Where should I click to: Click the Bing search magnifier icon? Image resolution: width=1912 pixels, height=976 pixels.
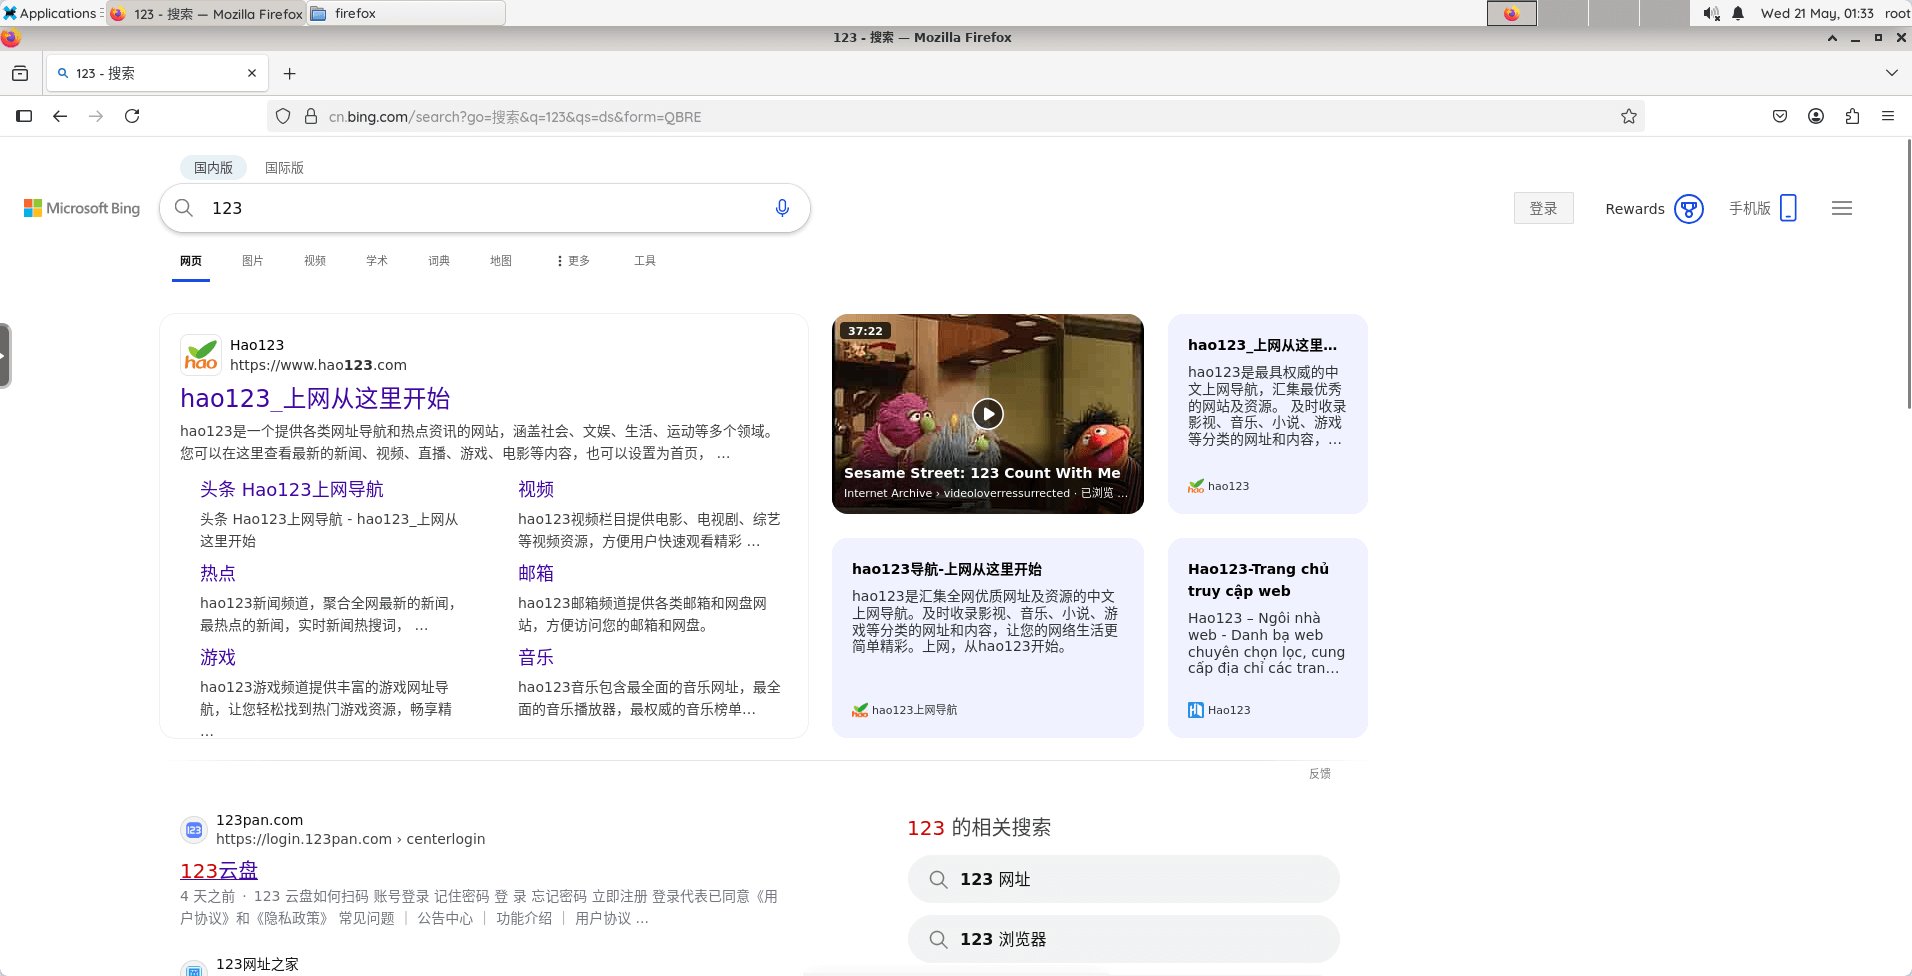coord(184,208)
